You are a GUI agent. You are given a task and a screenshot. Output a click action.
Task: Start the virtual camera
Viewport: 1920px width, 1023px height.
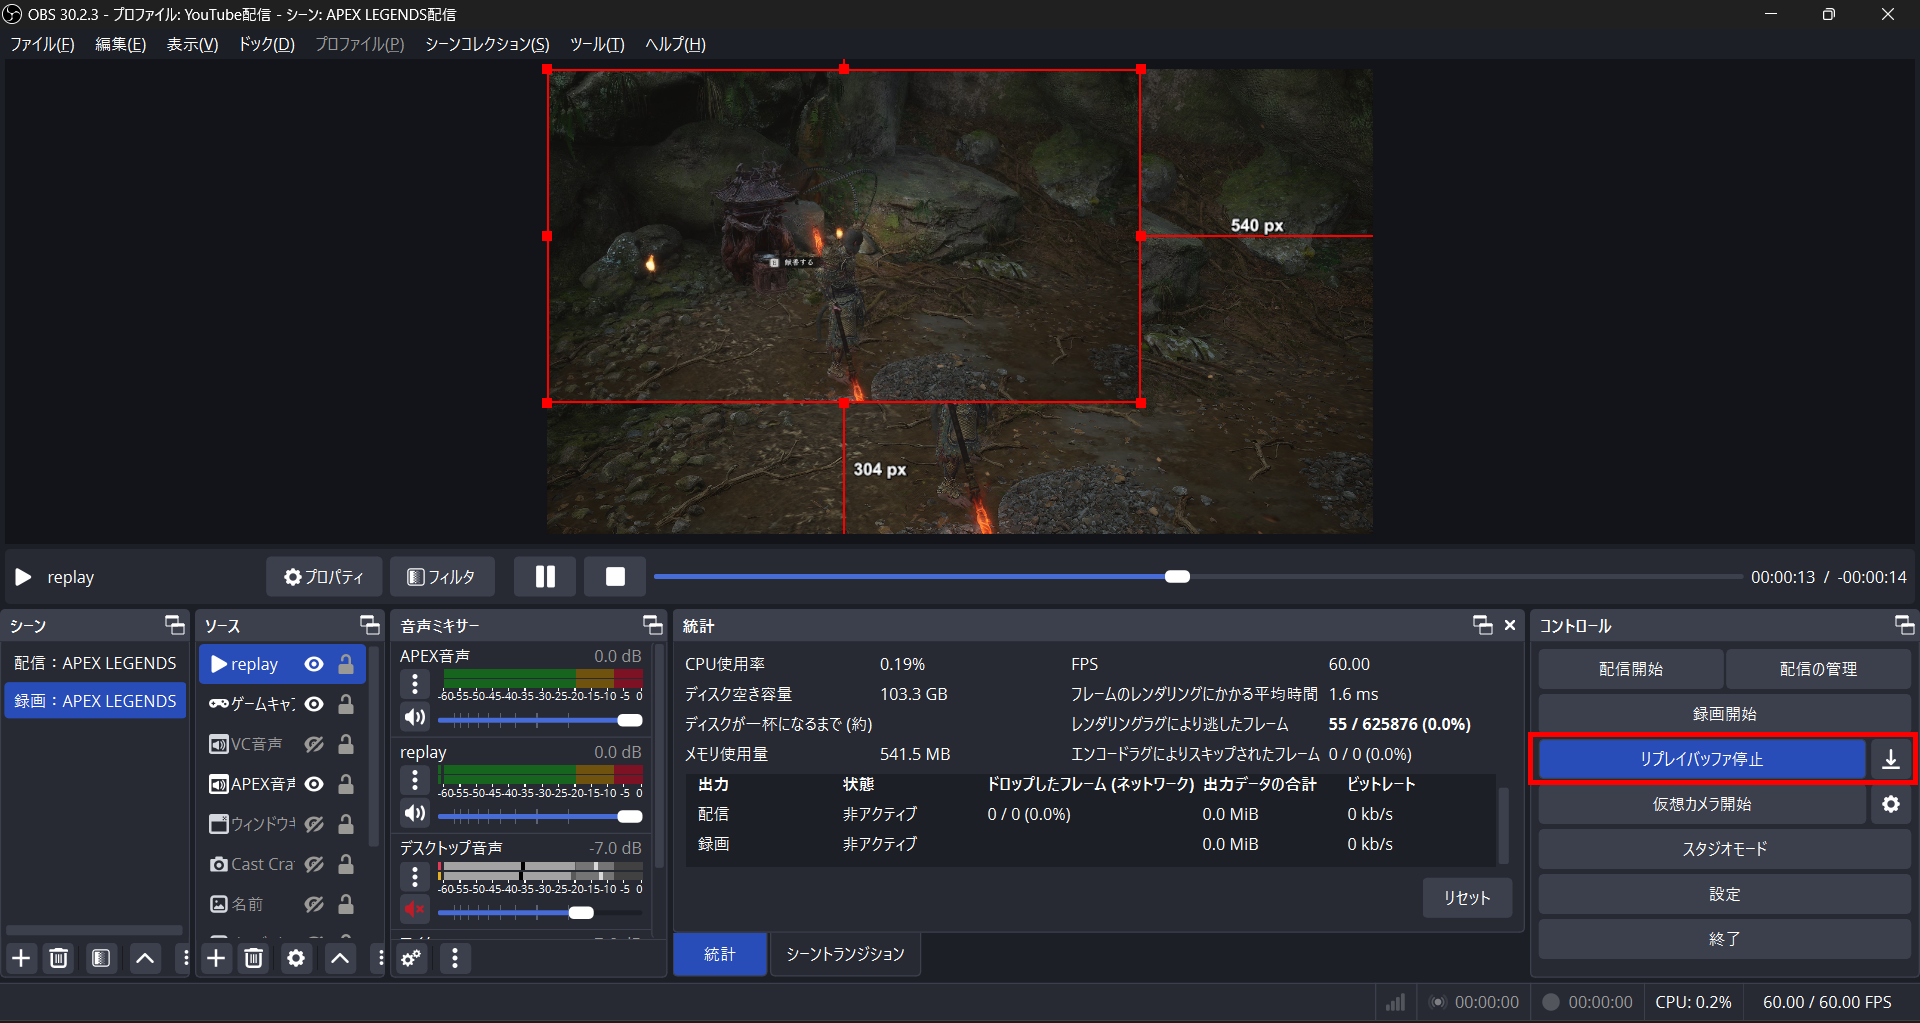click(1701, 804)
